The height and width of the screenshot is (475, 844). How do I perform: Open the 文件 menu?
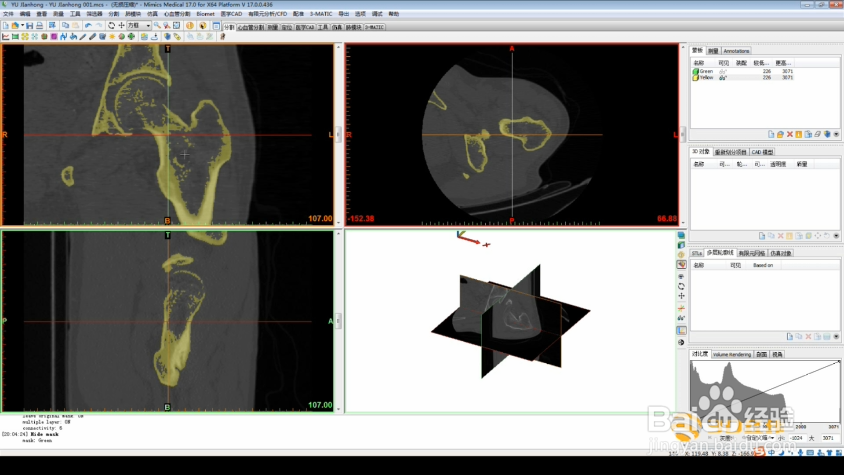[x=8, y=14]
